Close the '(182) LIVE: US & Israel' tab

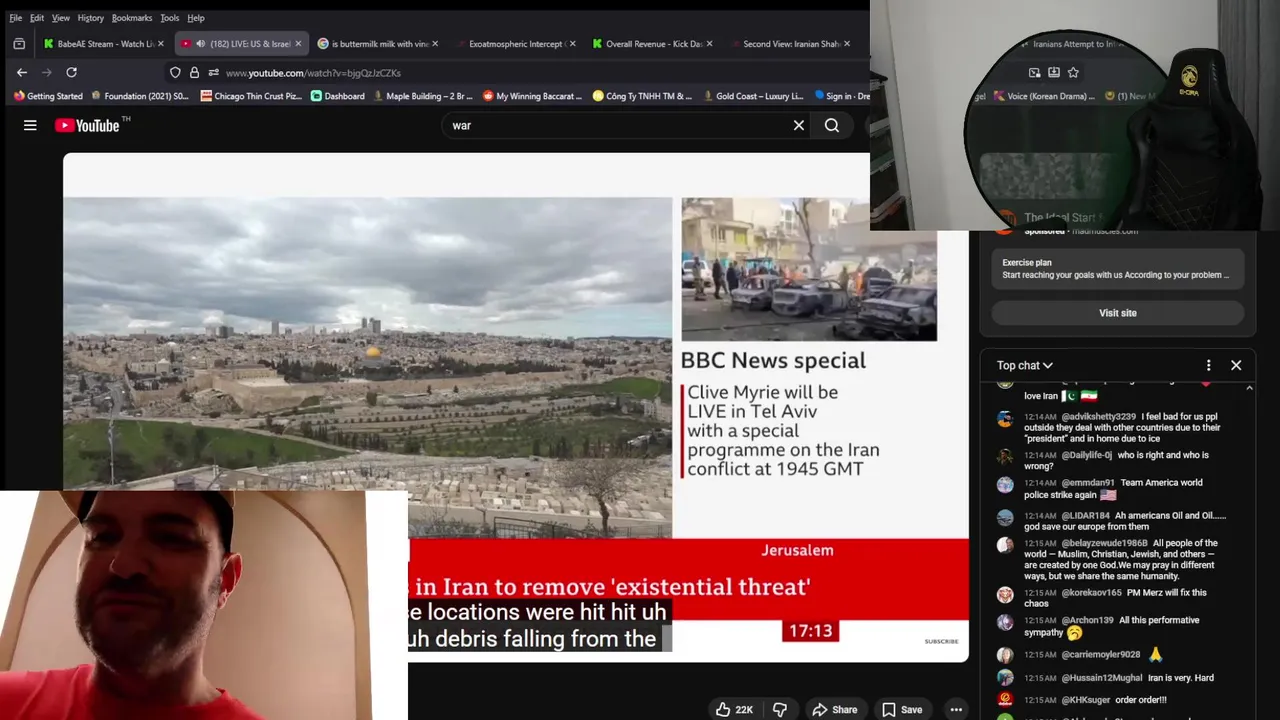(298, 44)
